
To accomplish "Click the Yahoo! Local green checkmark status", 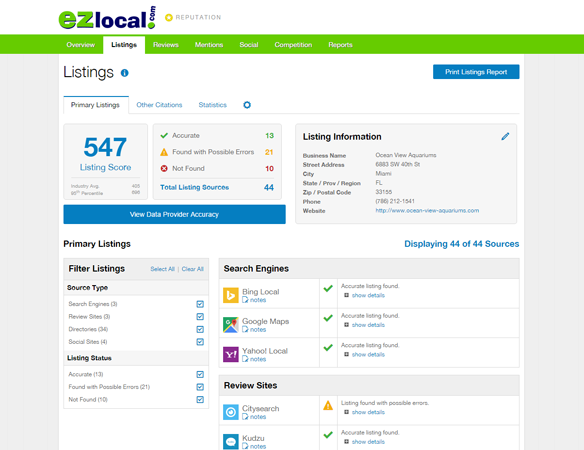I will pos(328,348).
